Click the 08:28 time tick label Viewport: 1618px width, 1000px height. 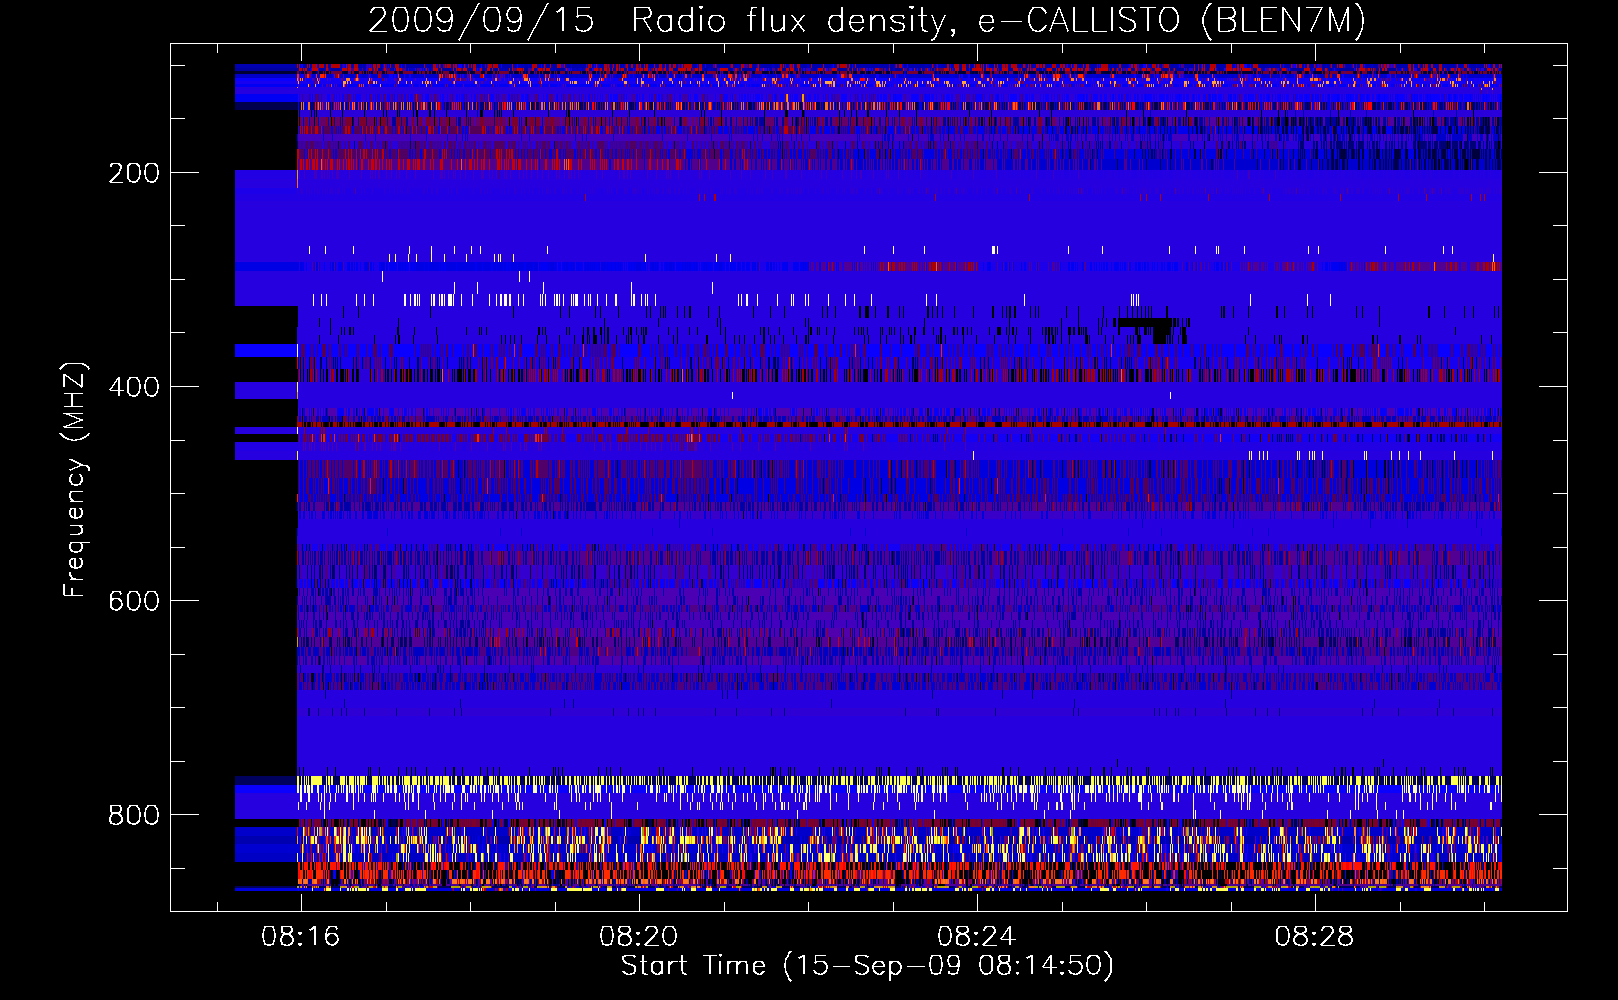point(1314,937)
